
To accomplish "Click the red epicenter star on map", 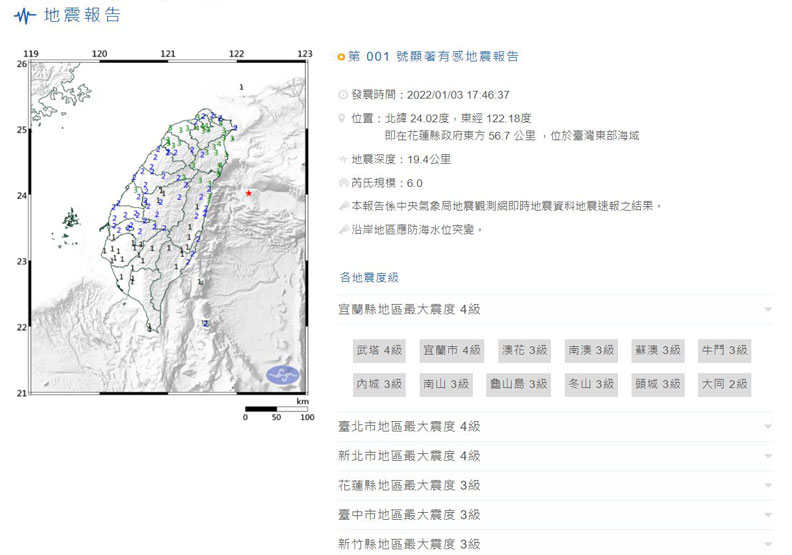I will pyautogui.click(x=248, y=192).
